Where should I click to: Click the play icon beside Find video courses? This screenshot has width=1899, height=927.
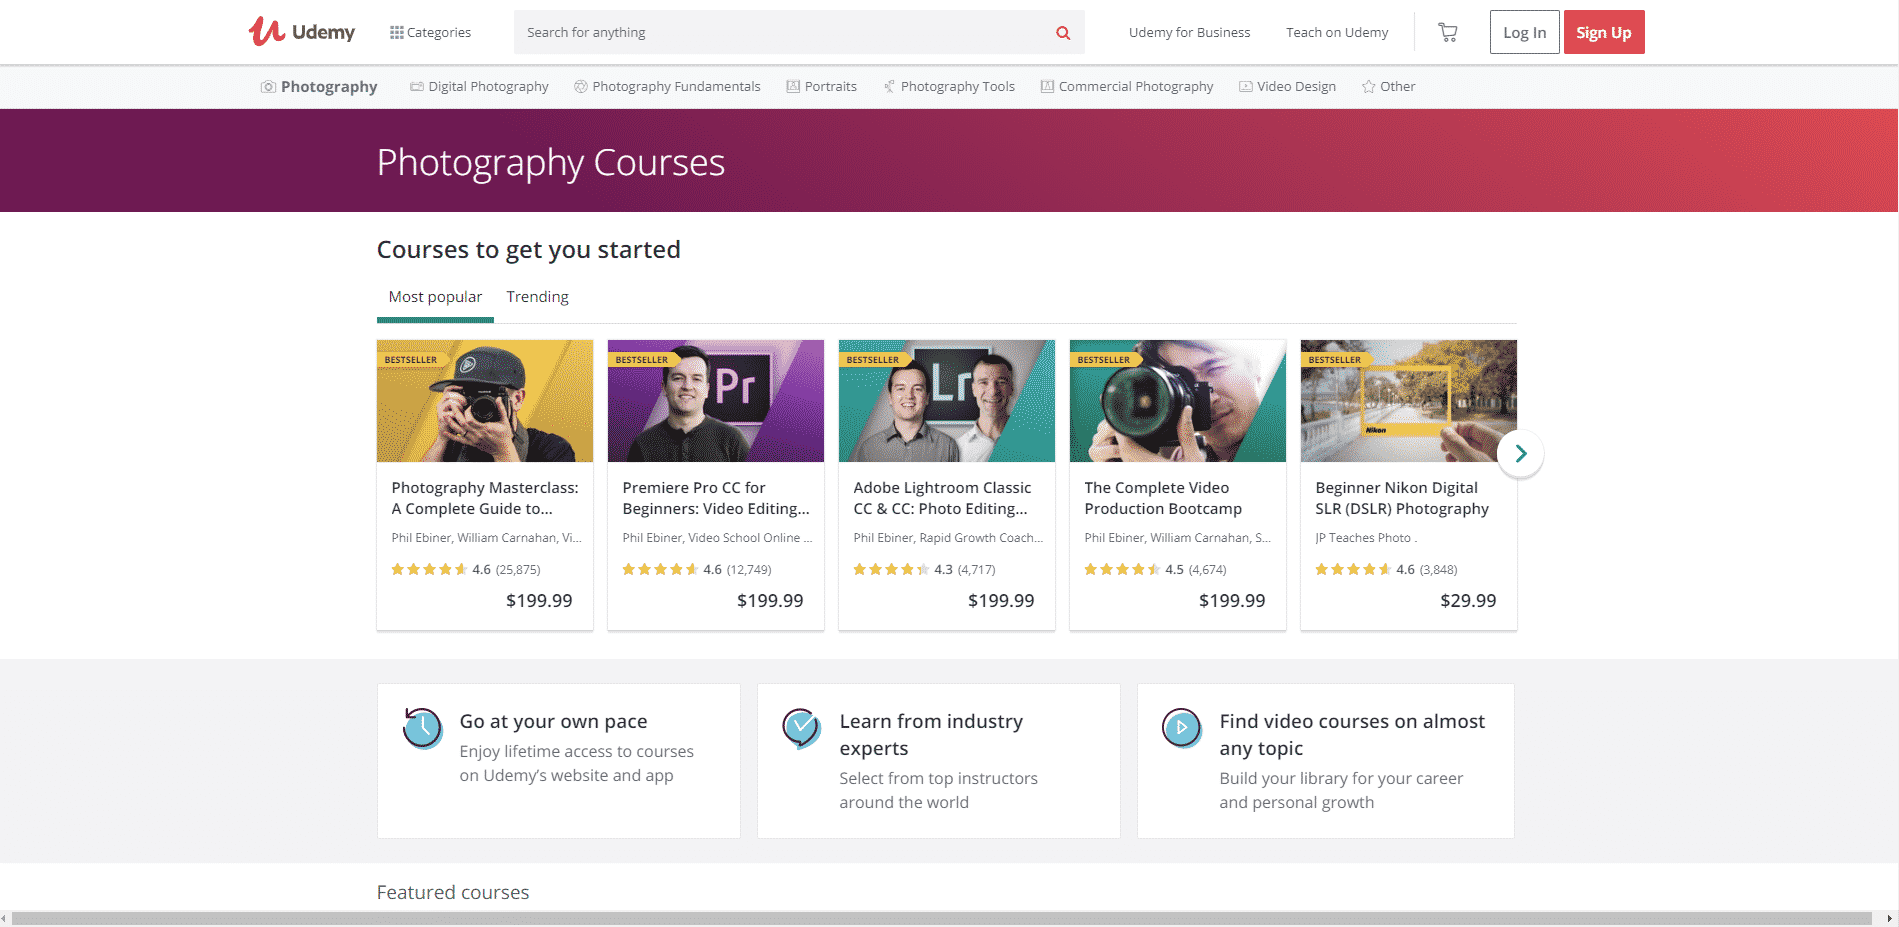(x=1182, y=728)
